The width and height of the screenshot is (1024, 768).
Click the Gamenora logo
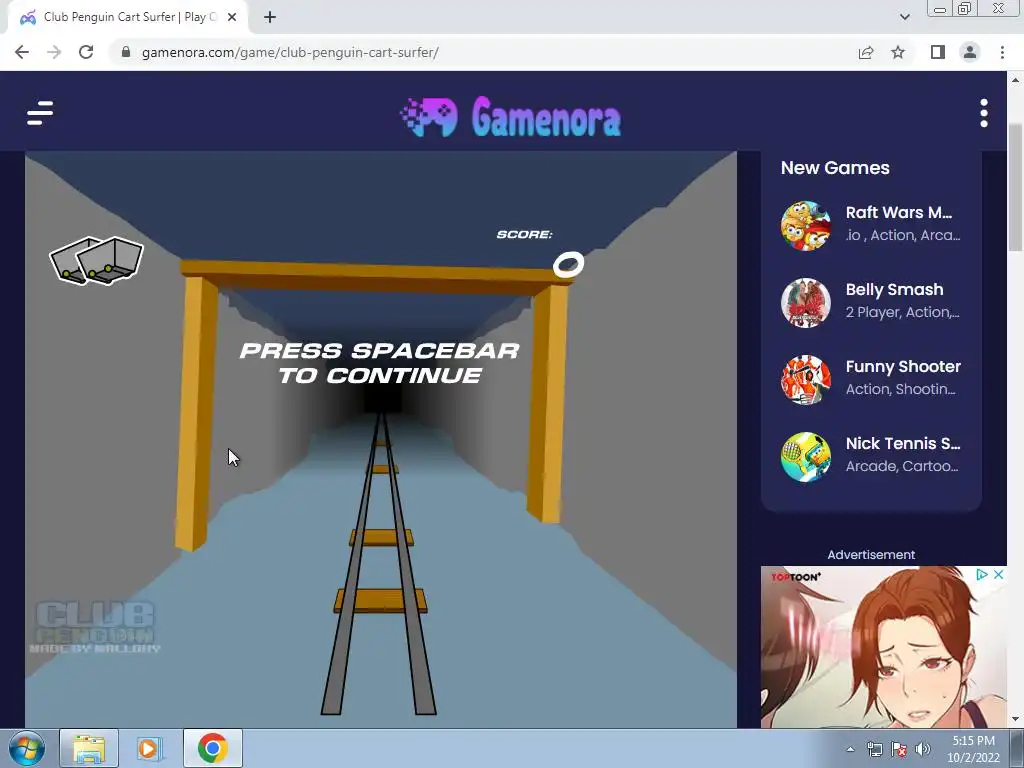(511, 117)
